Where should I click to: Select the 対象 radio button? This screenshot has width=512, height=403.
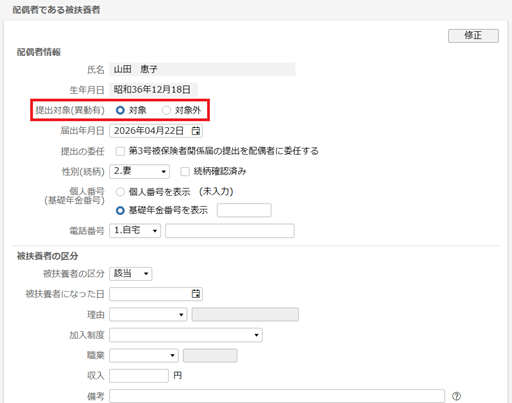click(120, 110)
